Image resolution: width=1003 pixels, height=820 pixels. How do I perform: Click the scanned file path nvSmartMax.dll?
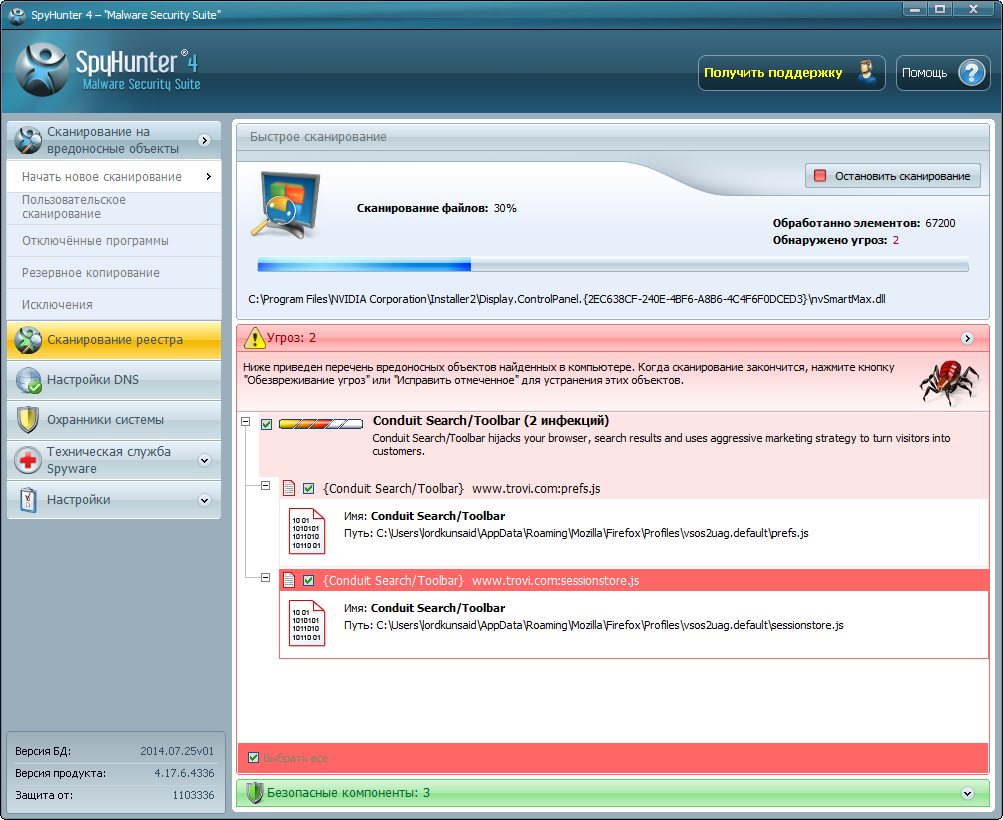(x=567, y=299)
